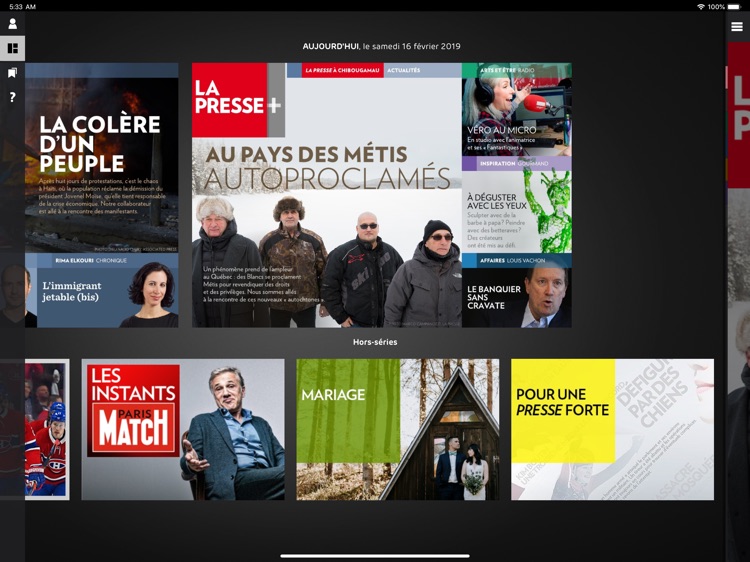Open the help question mark icon
This screenshot has width=750, height=562.
click(x=12, y=97)
